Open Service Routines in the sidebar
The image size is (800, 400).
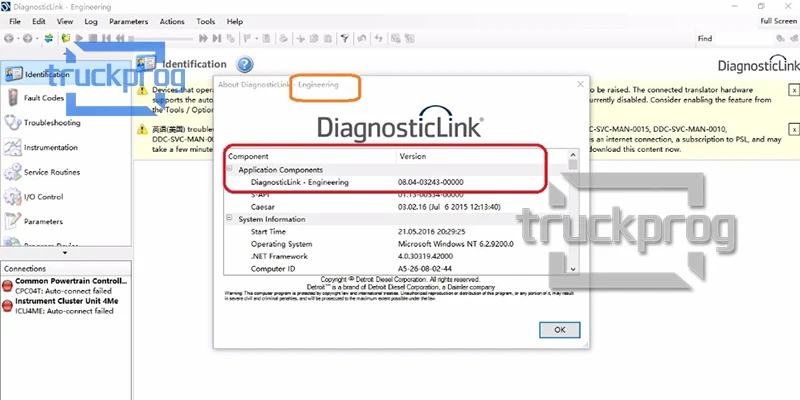(65, 172)
